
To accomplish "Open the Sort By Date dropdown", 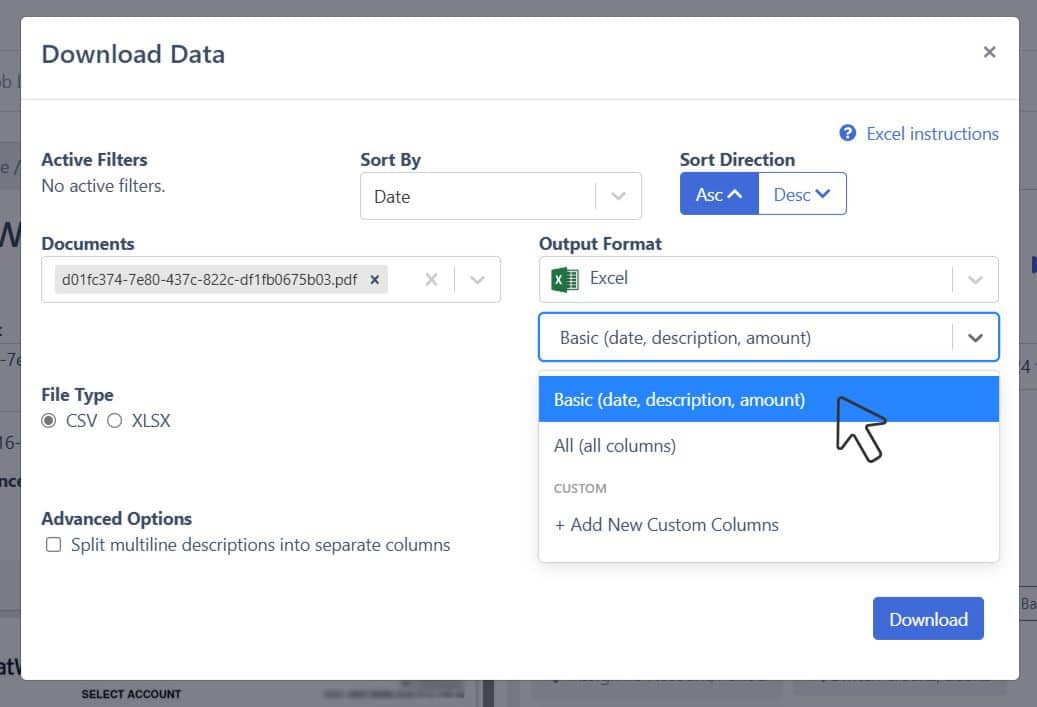I will 501,196.
